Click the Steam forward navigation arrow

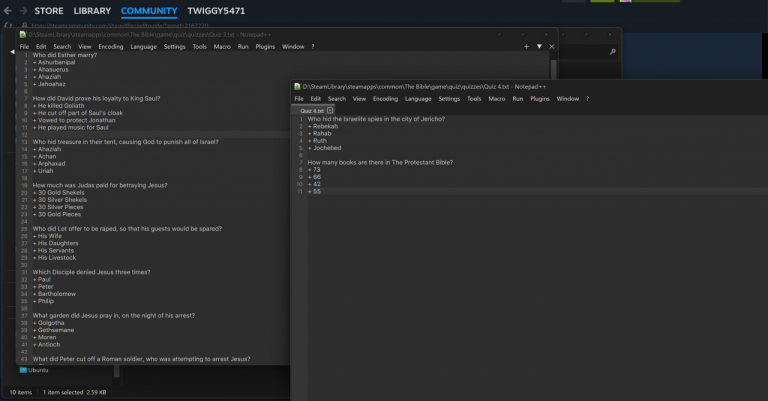[23, 11]
